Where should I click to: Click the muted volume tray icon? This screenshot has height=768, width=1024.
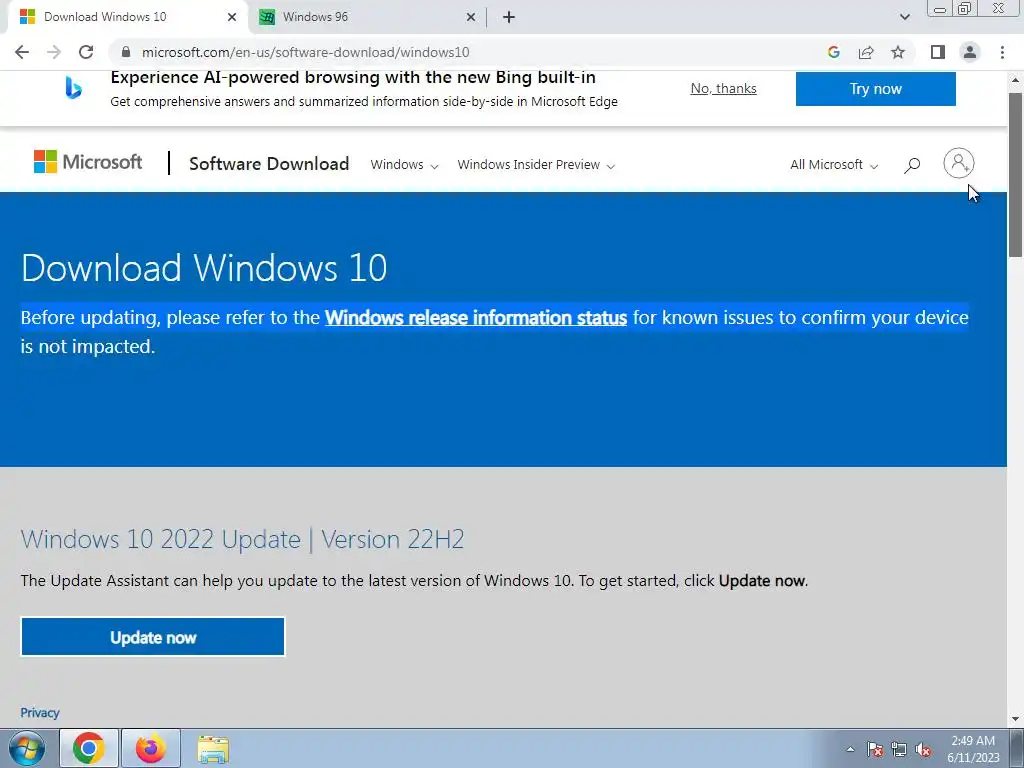click(923, 749)
